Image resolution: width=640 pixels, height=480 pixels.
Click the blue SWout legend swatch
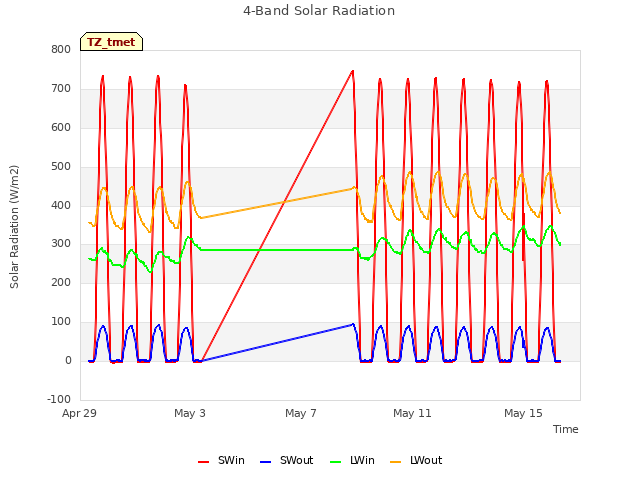point(265,462)
